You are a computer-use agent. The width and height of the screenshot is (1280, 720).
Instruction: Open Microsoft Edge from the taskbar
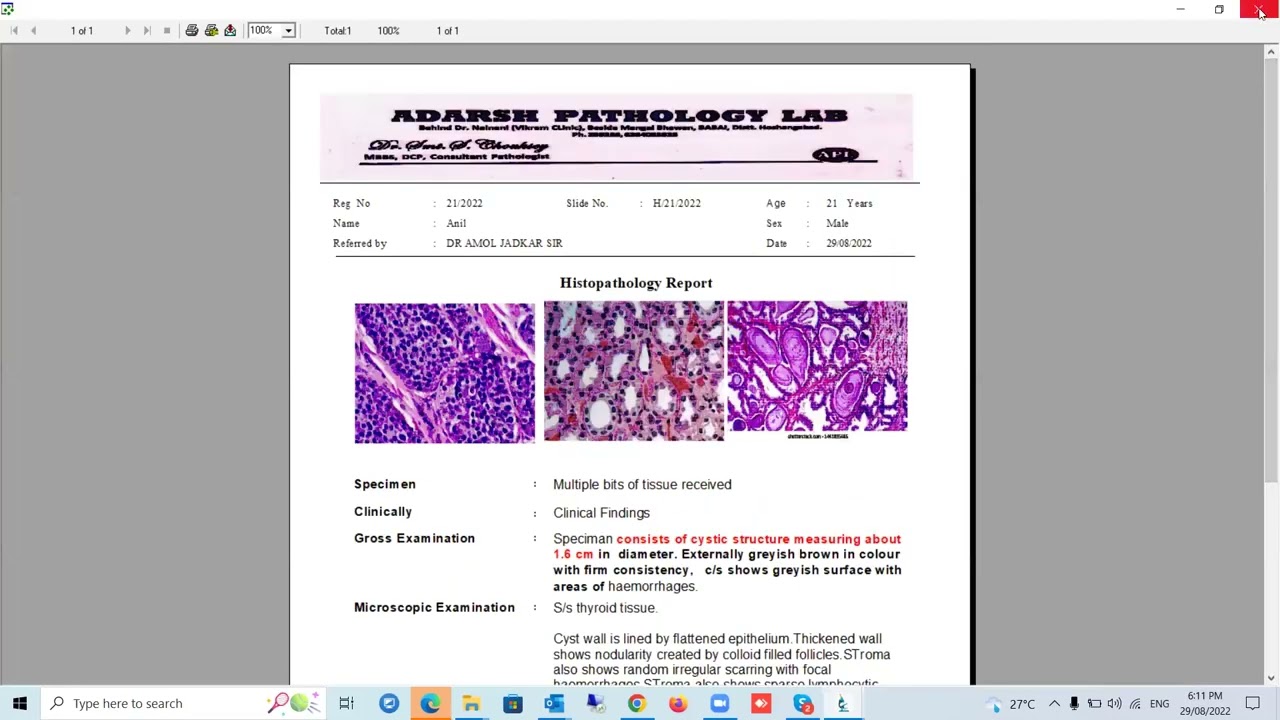click(x=430, y=703)
